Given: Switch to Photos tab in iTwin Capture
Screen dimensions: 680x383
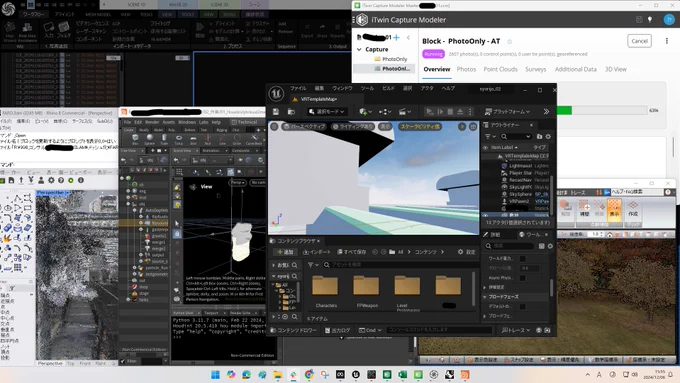Looking at the screenshot, I should (x=466, y=69).
